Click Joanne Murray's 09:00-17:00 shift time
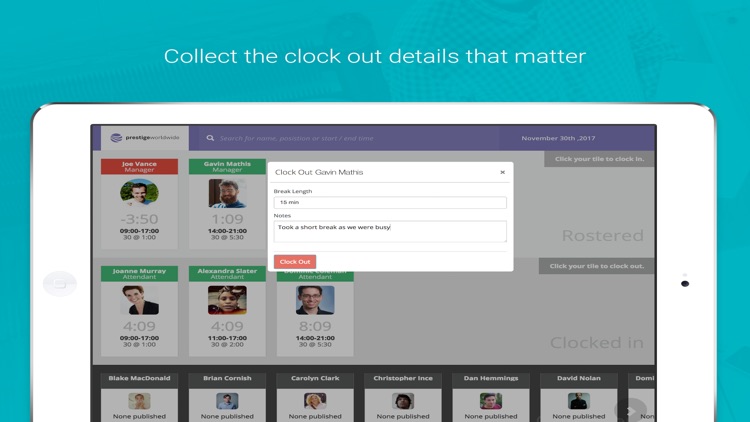Viewport: 750px width, 422px height. (x=139, y=338)
